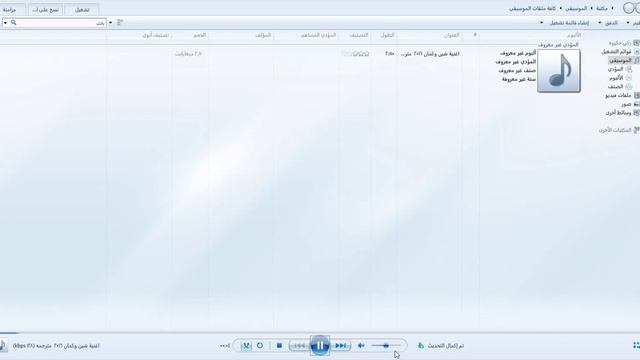The height and width of the screenshot is (360, 640).
Task: Click "إنشاء قائمة تشغيل" create playlist button
Action: point(569,23)
